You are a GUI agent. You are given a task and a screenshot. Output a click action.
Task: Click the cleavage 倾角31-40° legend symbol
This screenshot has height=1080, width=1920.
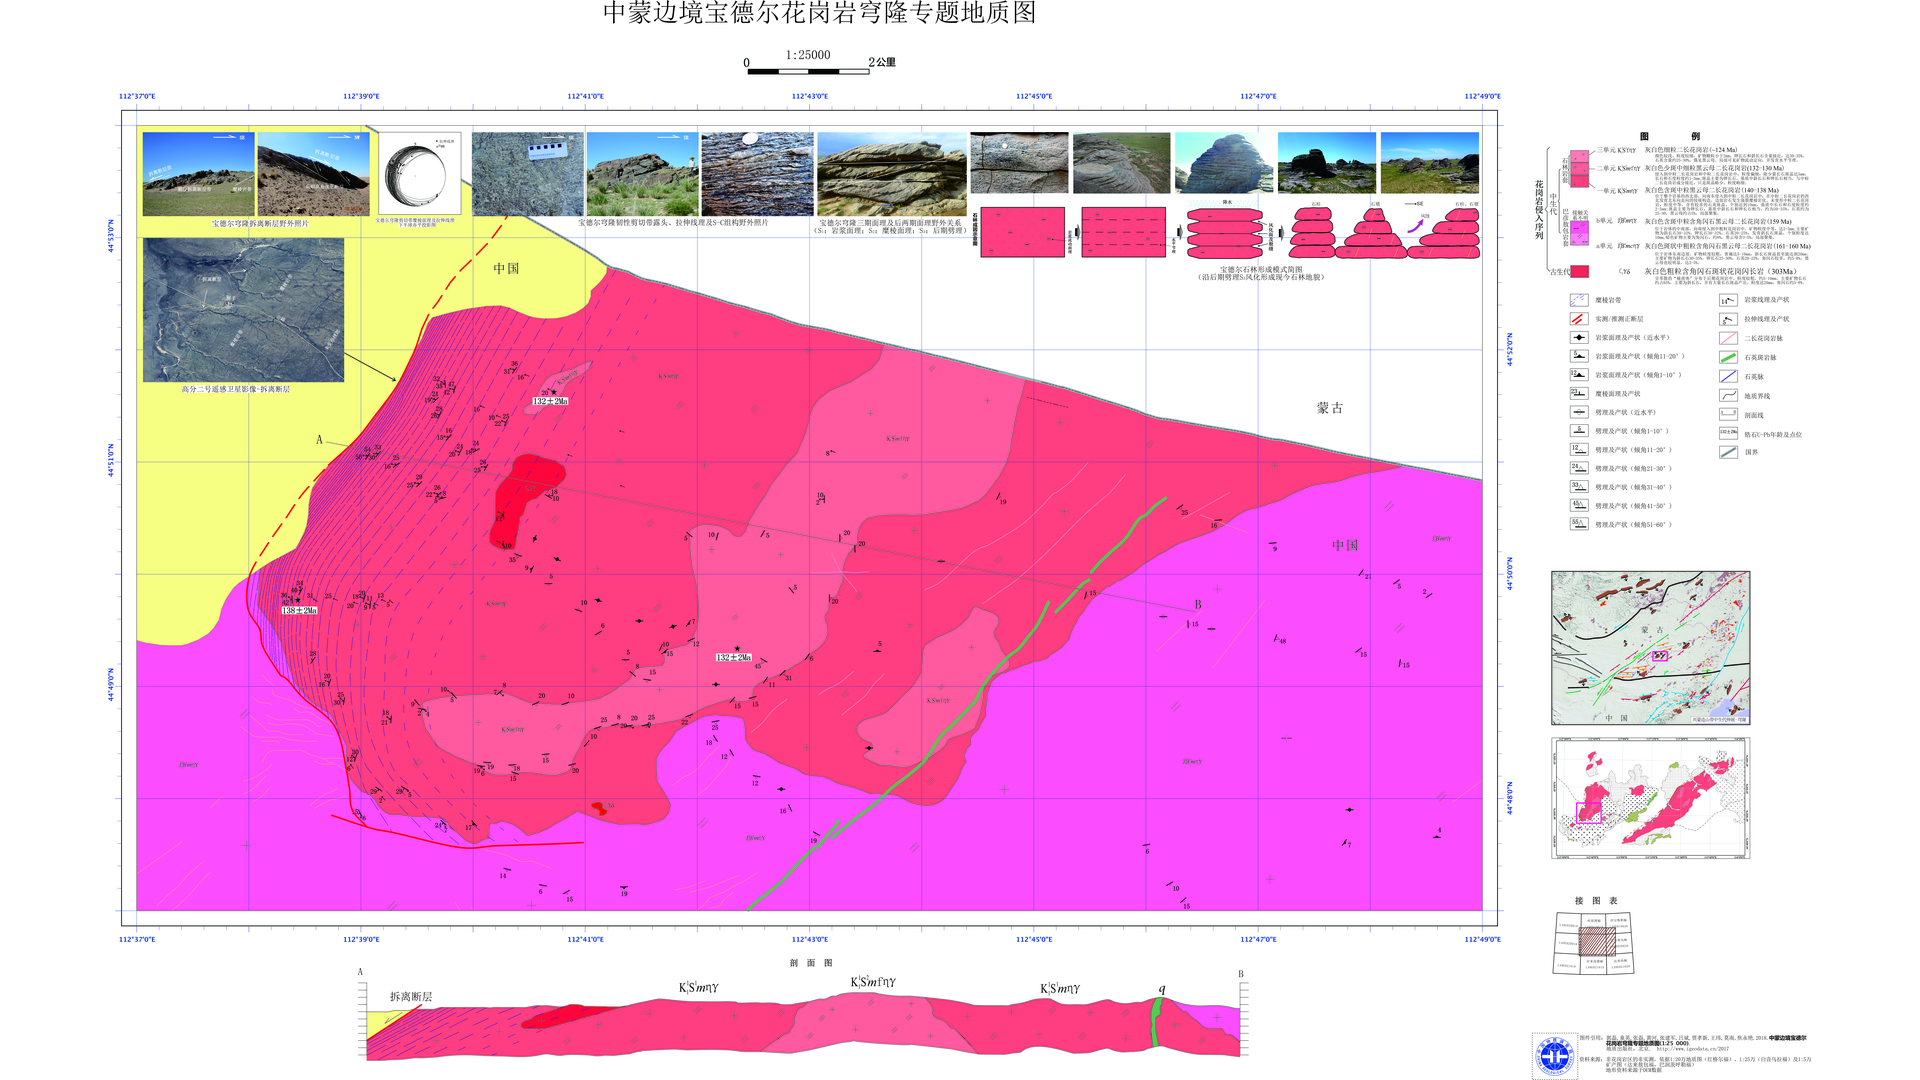pyautogui.click(x=1579, y=487)
